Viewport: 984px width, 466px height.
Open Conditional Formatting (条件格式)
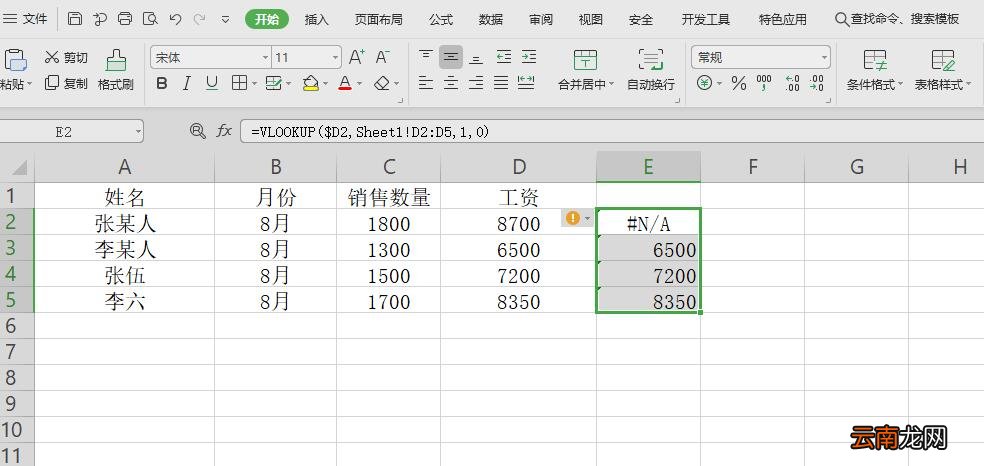click(x=875, y=70)
